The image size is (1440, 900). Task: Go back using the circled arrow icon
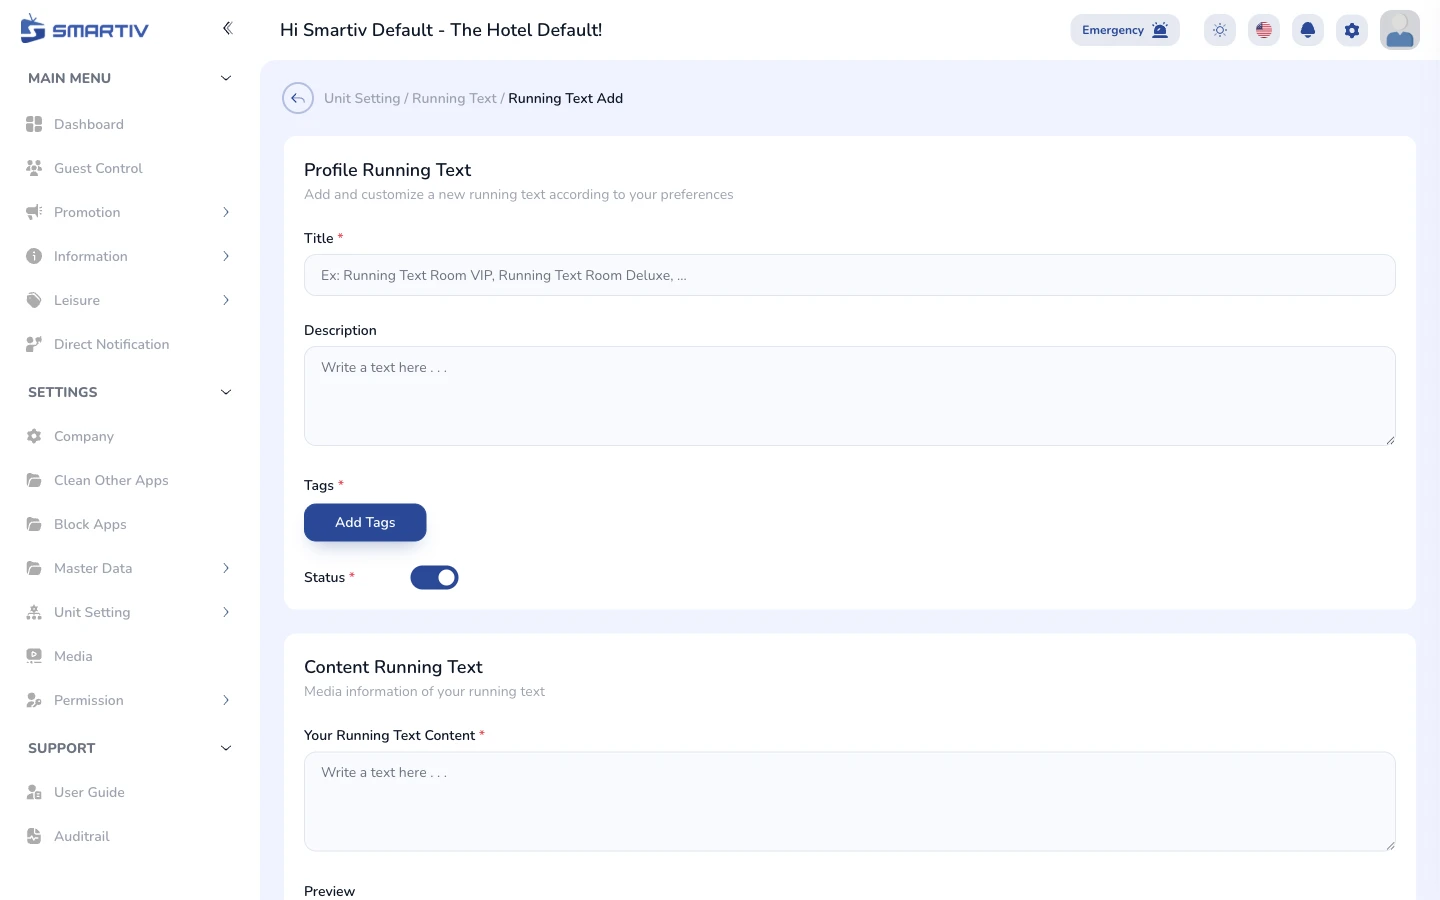(298, 98)
